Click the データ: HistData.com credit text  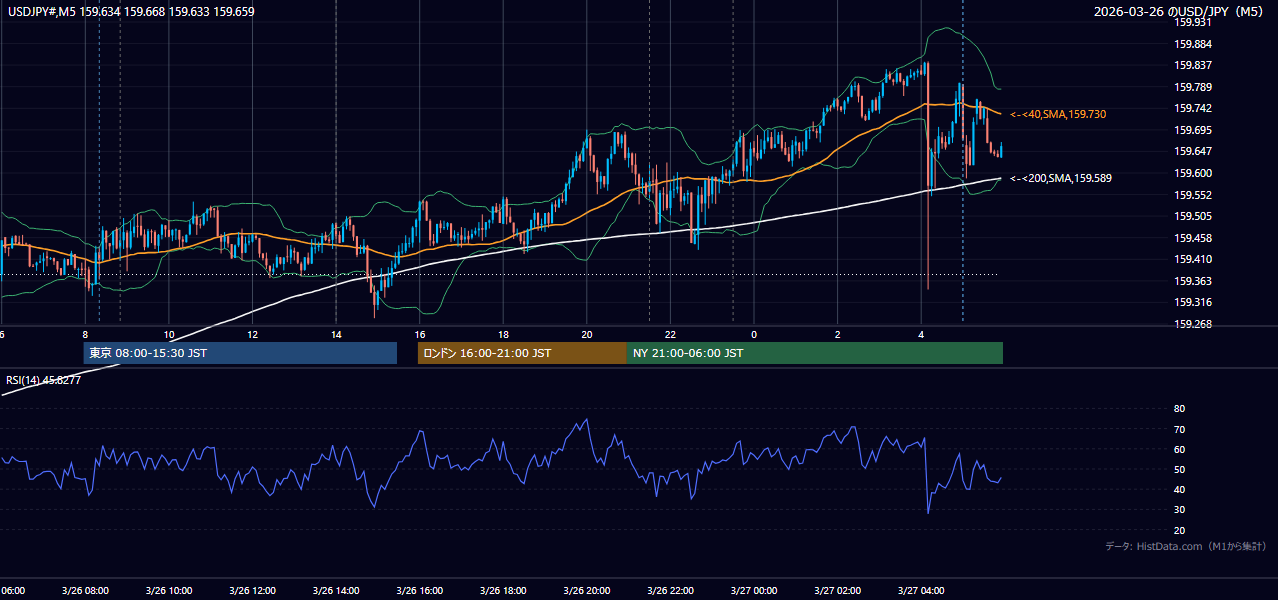point(1186,546)
